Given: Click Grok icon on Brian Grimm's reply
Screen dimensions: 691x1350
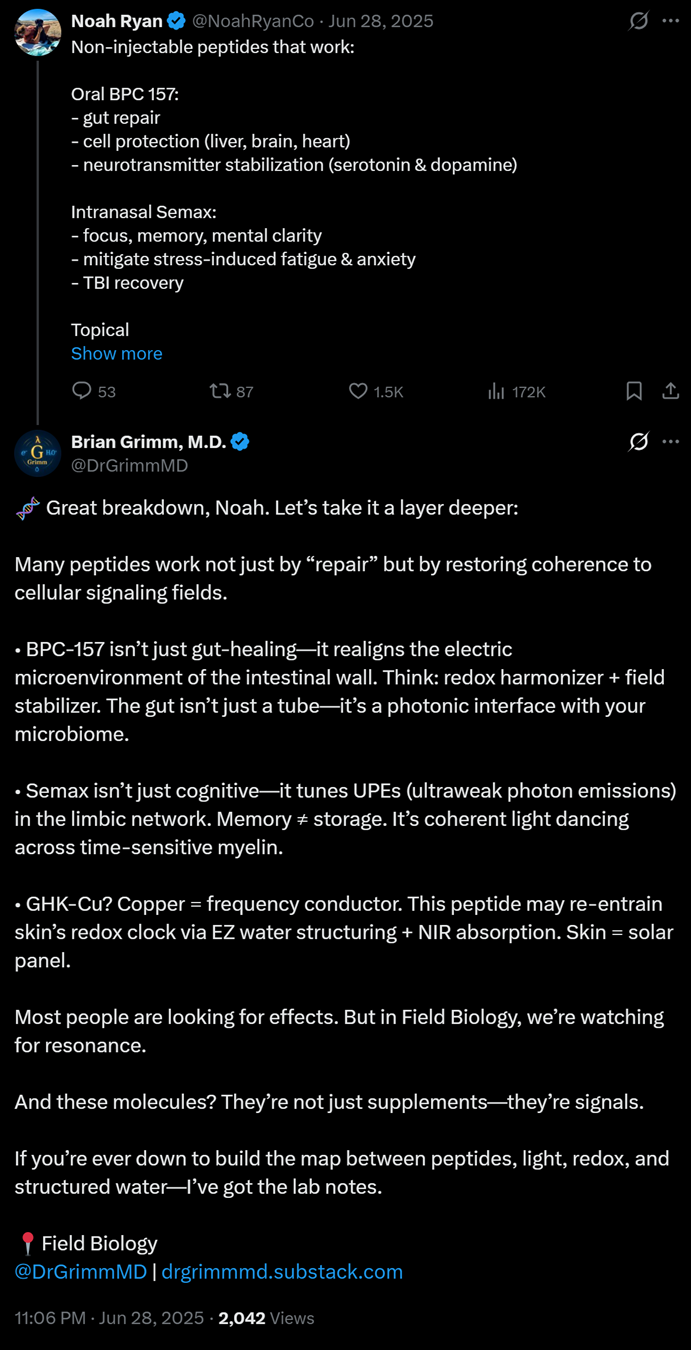Looking at the screenshot, I should tap(638, 441).
